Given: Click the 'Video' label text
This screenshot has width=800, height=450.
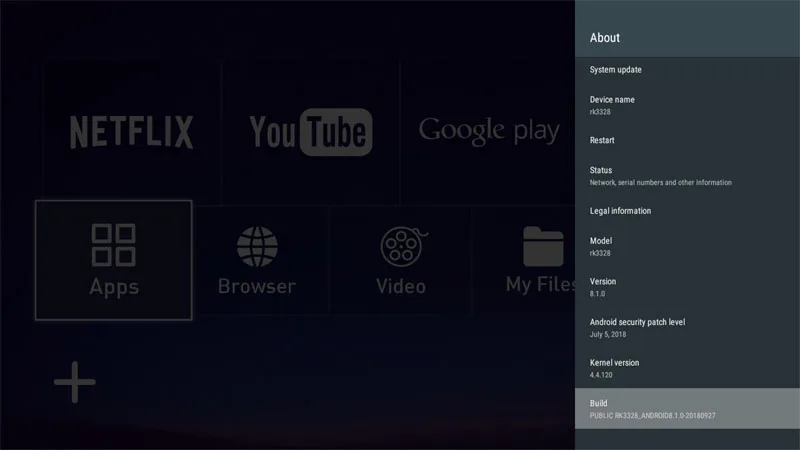Looking at the screenshot, I should (401, 286).
